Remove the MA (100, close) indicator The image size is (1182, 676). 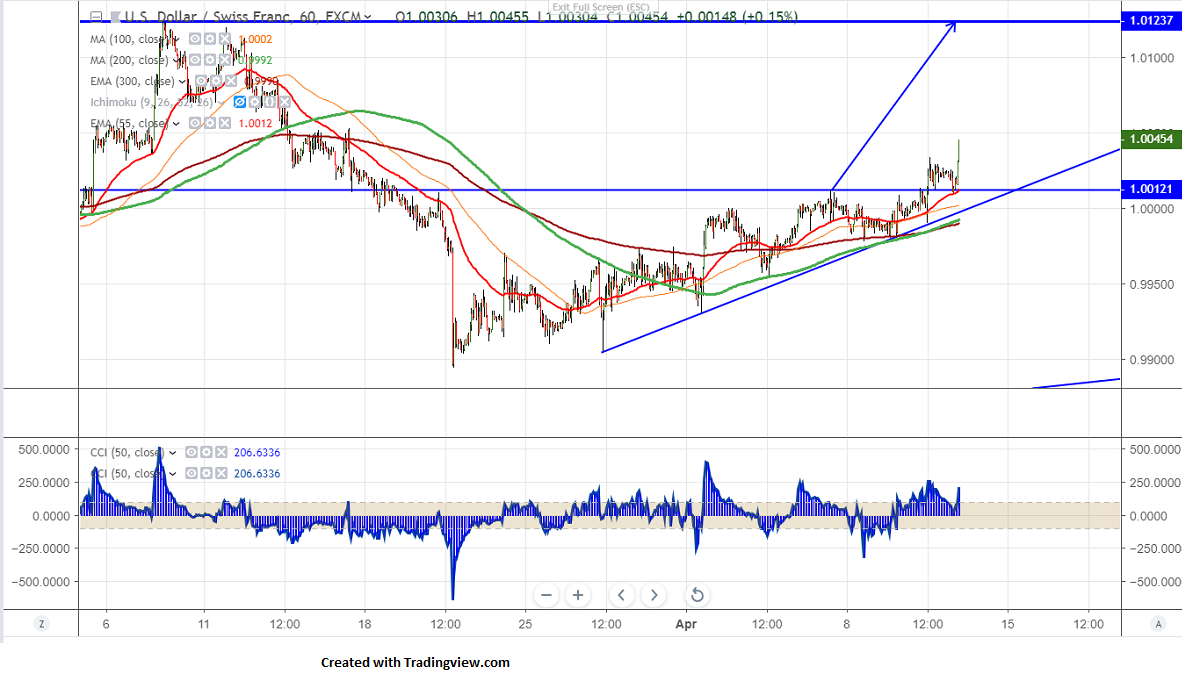click(x=225, y=39)
